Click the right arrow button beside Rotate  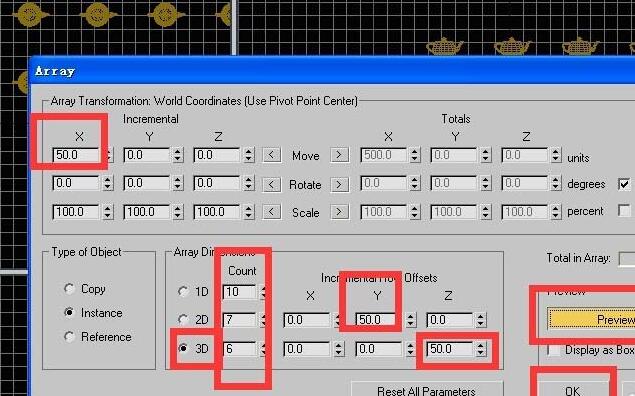[339, 184]
